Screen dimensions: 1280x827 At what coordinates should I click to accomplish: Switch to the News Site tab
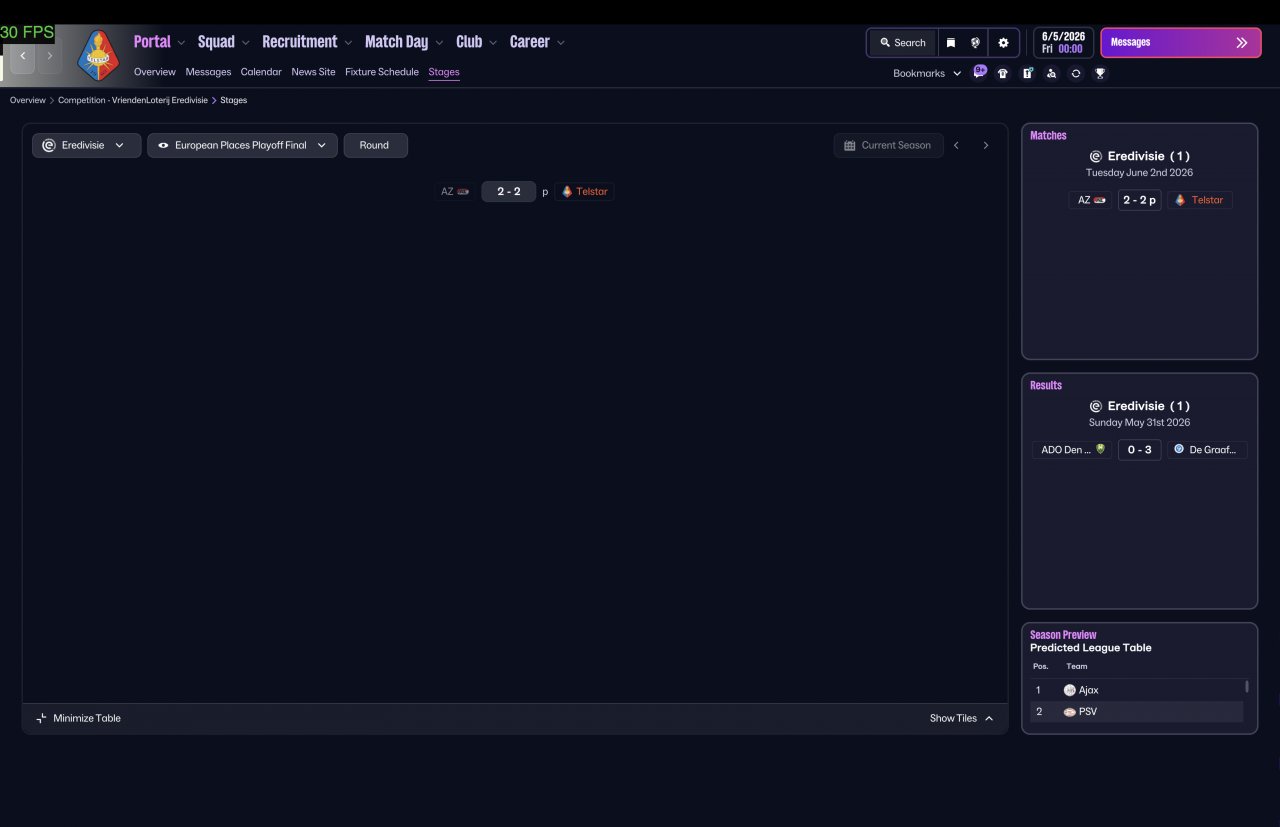pos(313,72)
